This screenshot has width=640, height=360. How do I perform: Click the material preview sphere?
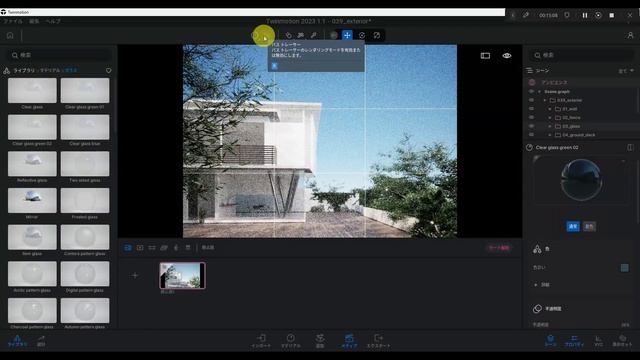(x=581, y=180)
